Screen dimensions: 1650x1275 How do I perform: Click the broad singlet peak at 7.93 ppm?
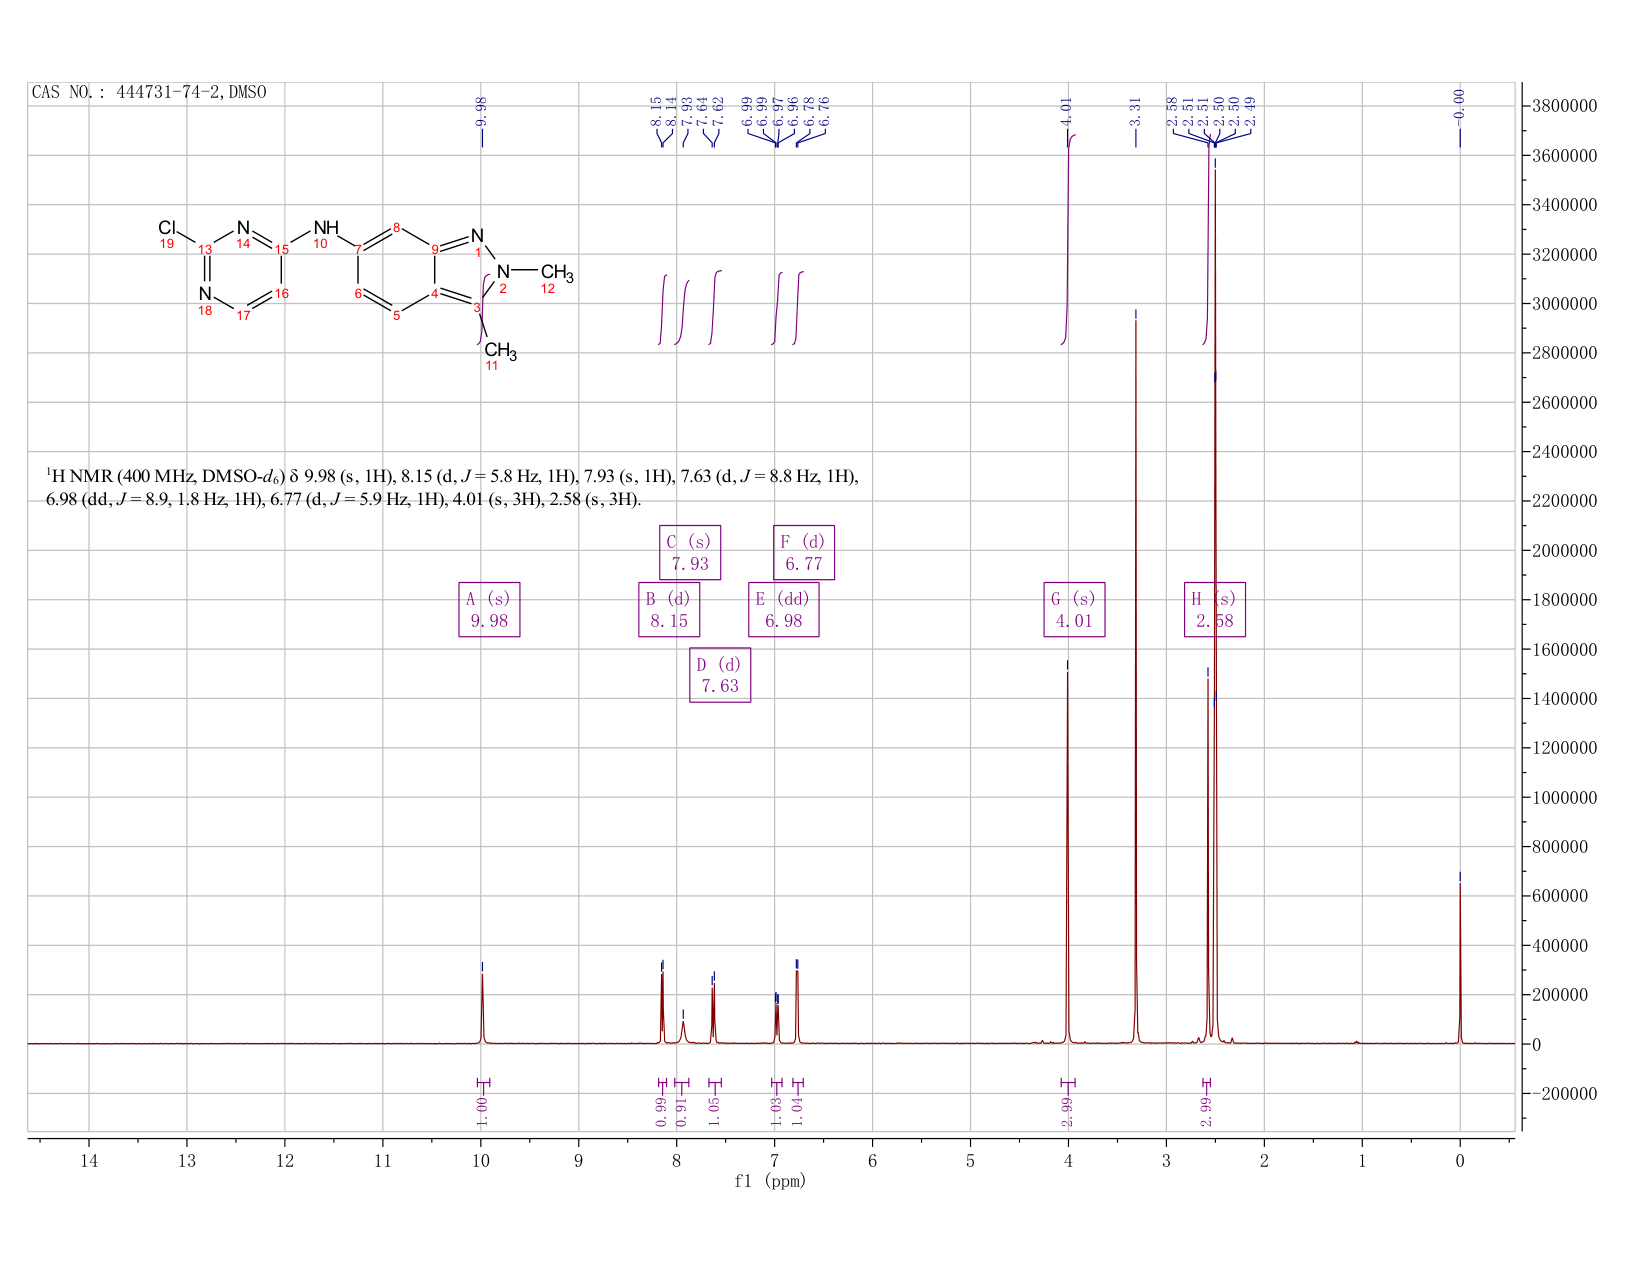683,1031
